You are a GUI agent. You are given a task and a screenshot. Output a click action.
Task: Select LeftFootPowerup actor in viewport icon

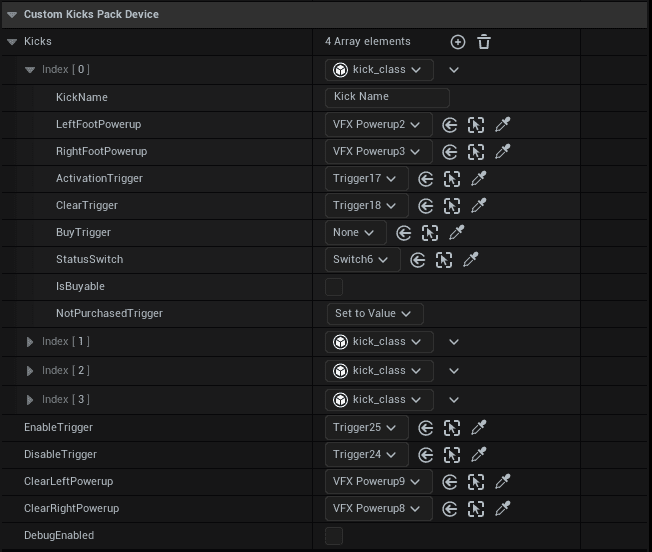[x=476, y=125]
